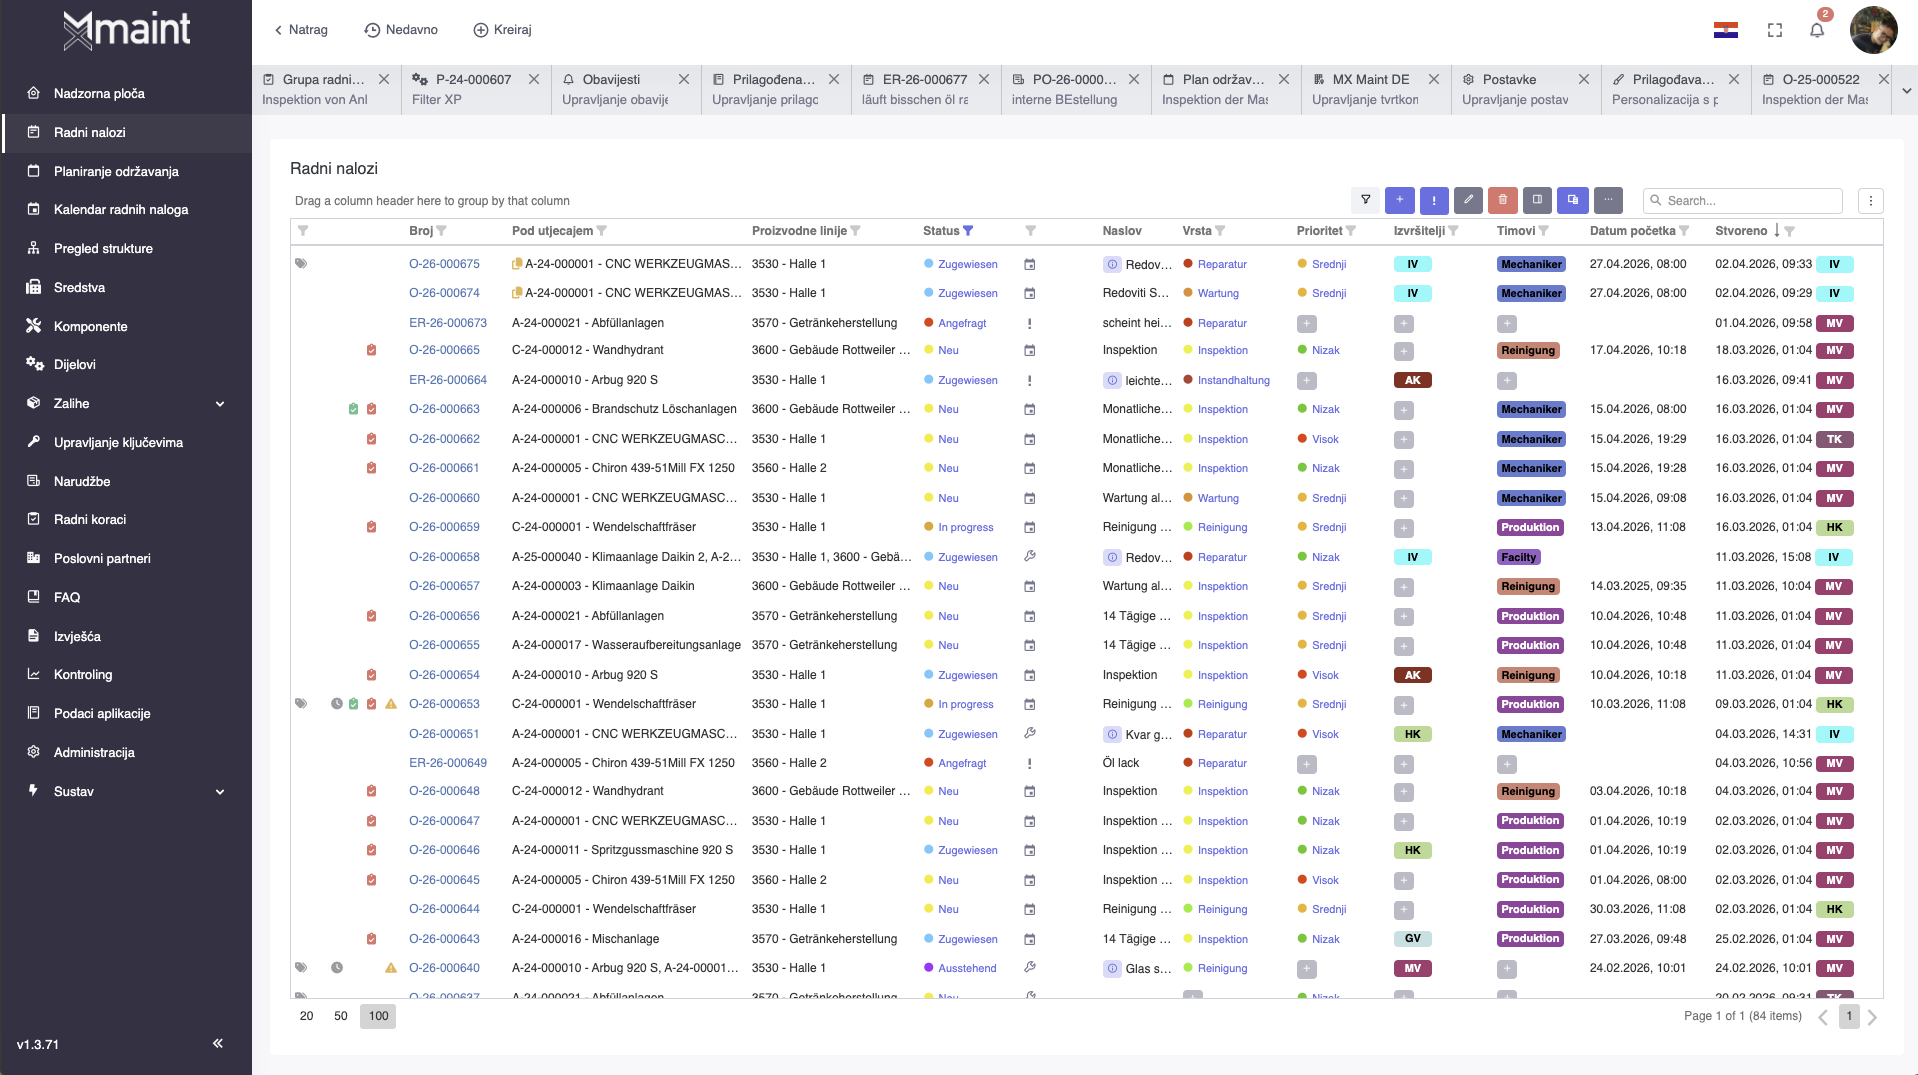Open the Status column filter
This screenshot has width=1918, height=1075.
click(x=968, y=231)
